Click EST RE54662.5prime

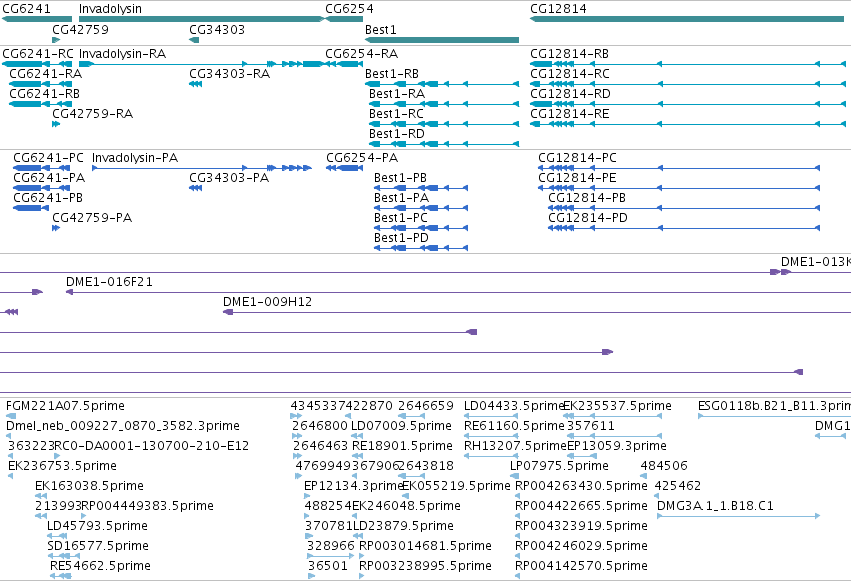point(100,566)
